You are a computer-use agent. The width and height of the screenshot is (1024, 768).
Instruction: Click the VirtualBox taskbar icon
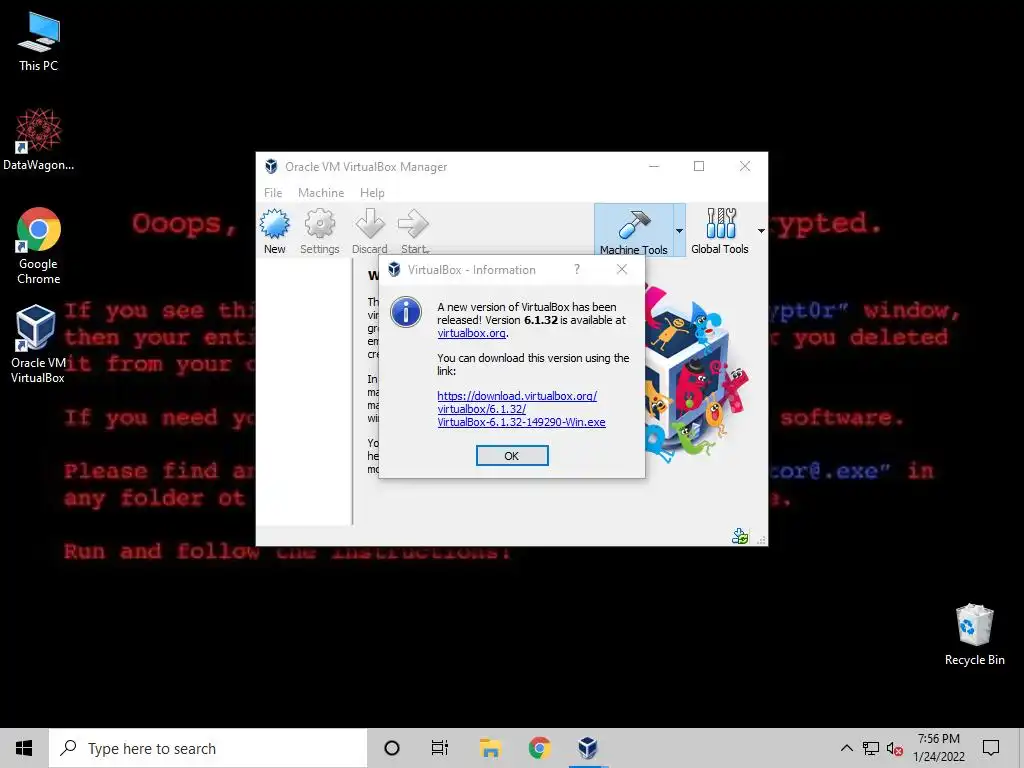(x=588, y=748)
